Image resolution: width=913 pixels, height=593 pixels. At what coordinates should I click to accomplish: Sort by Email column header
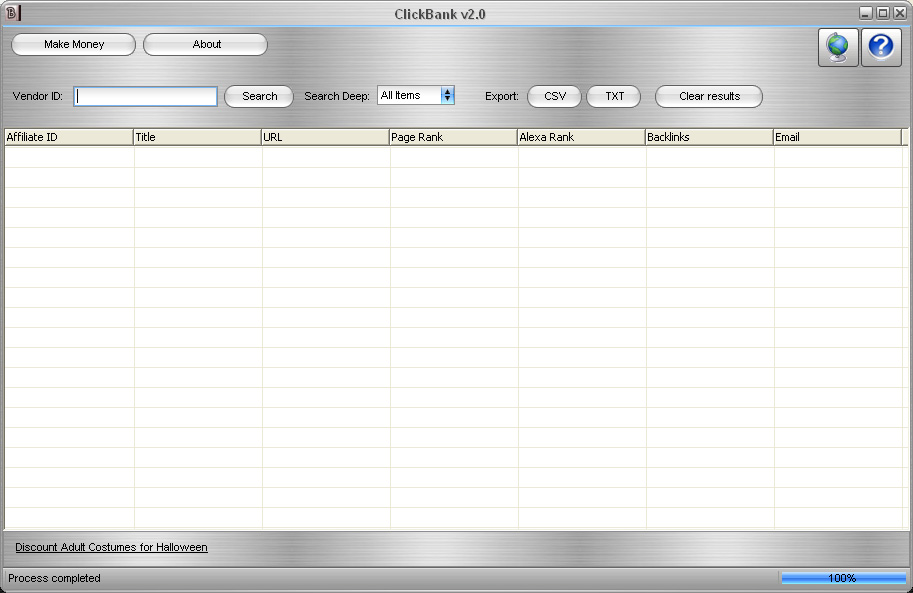coord(837,137)
